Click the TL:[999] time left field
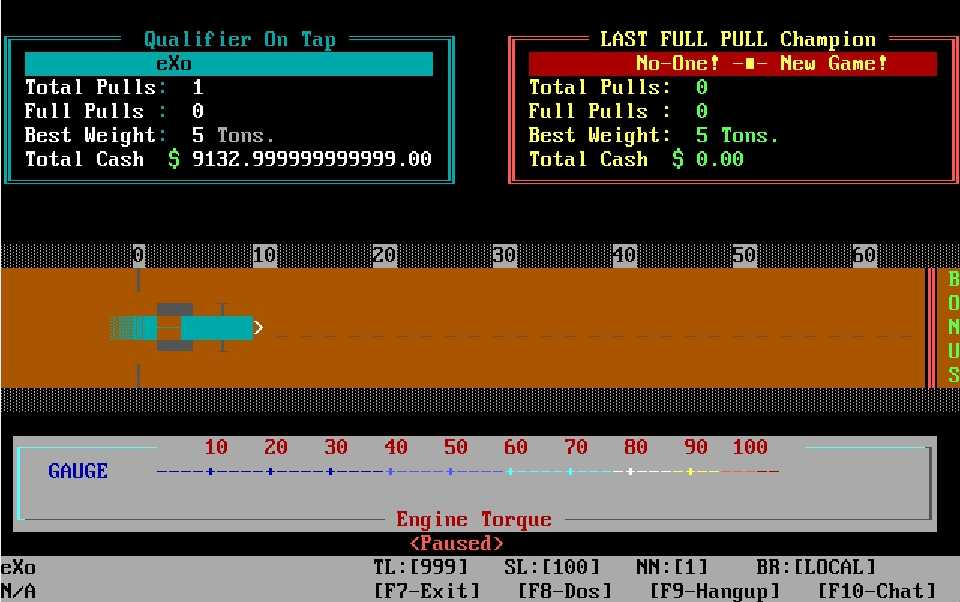The width and height of the screenshot is (960, 602). 420,567
